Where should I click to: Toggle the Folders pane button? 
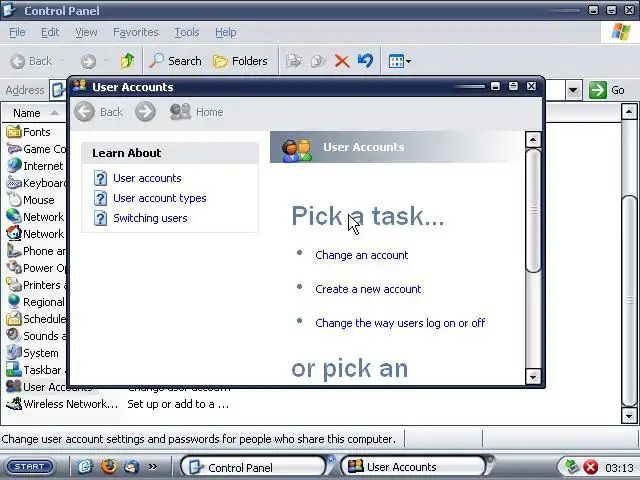pos(240,61)
